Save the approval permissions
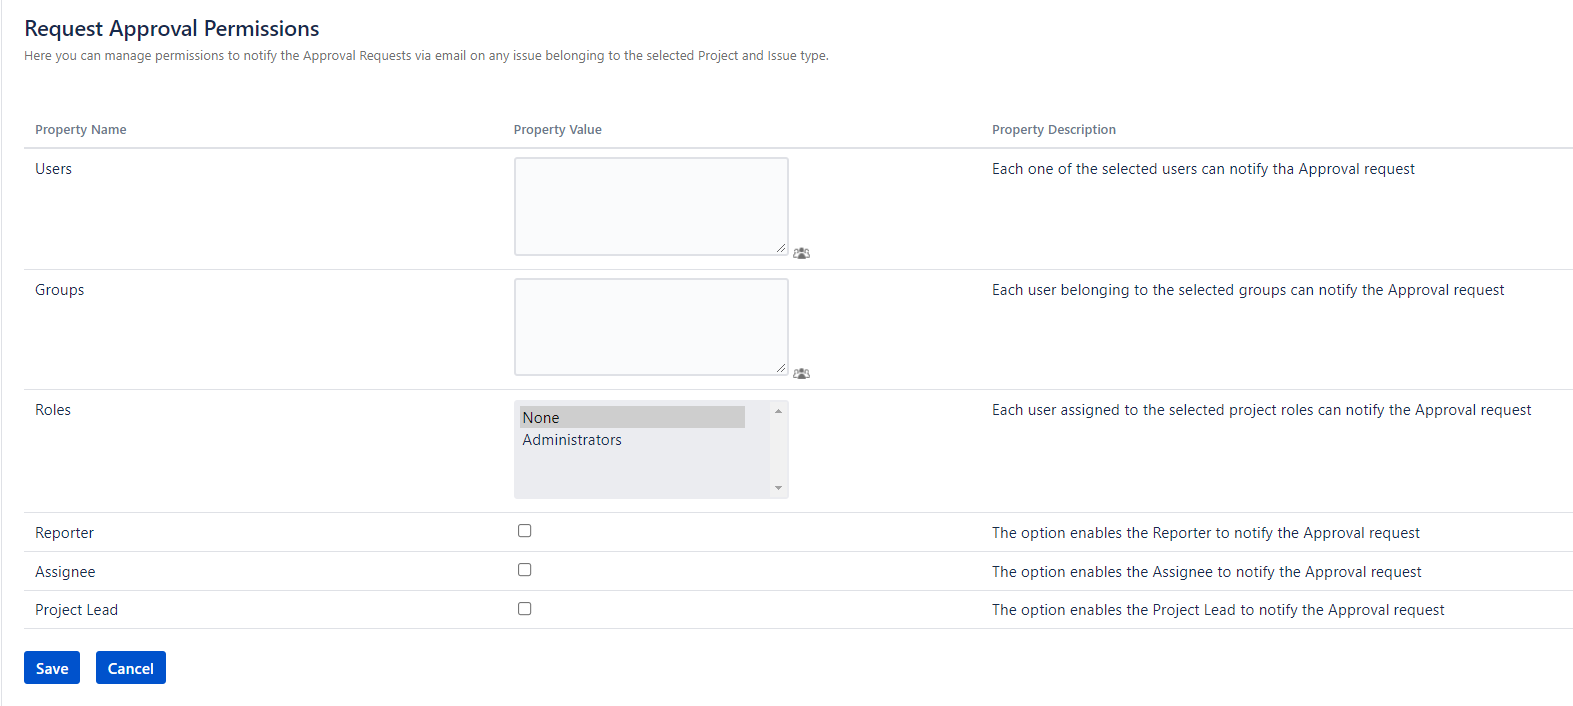1573x706 pixels. [x=52, y=668]
